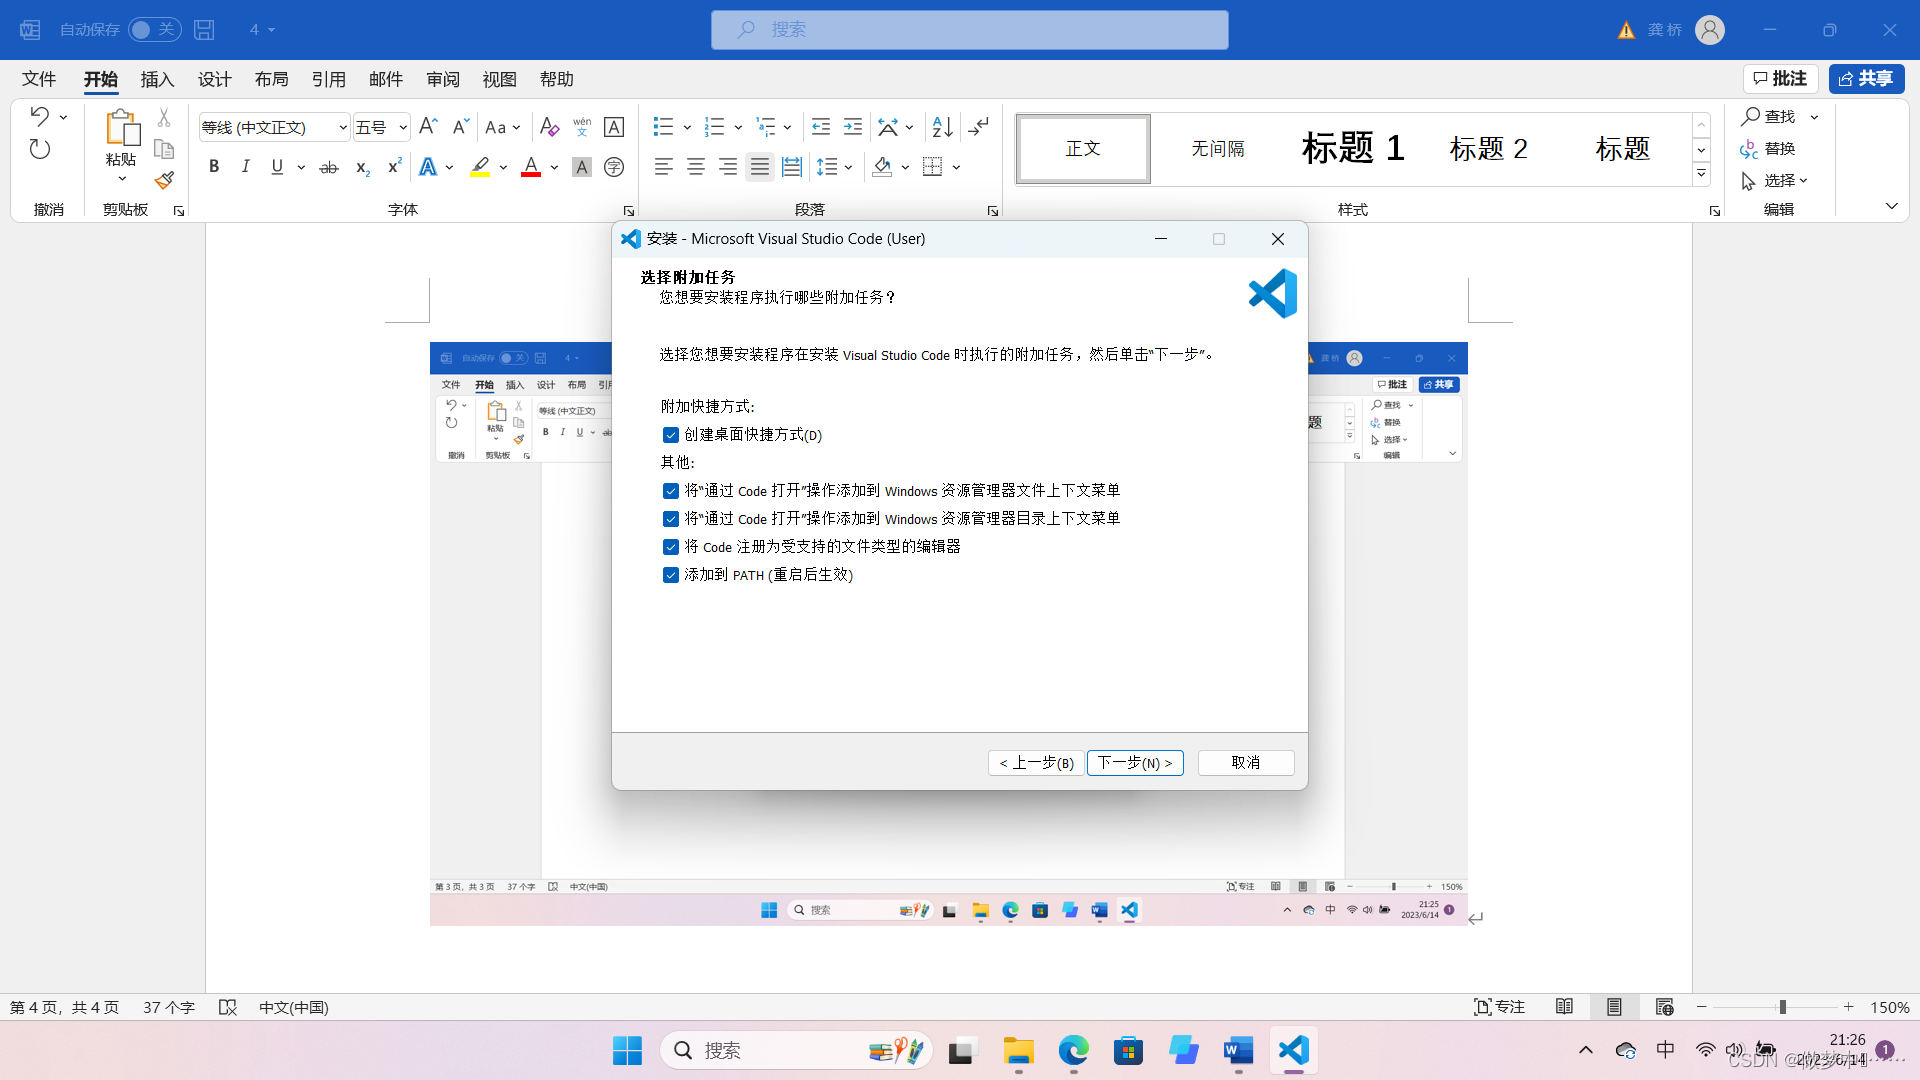Click the strikethrough text icon
The height and width of the screenshot is (1080, 1920).
(329, 167)
